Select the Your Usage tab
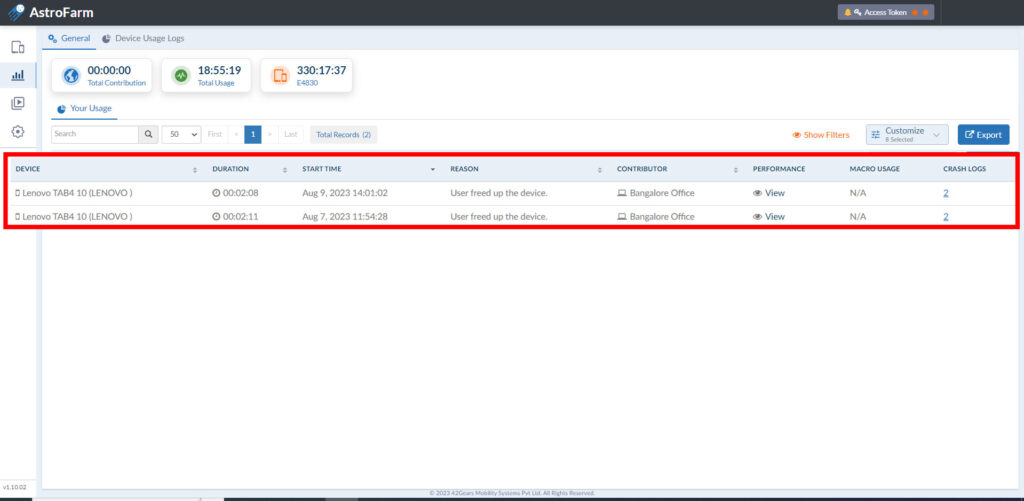 84,108
